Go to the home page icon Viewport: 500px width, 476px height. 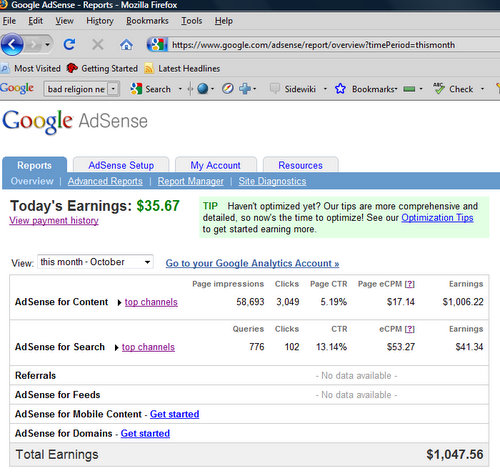pos(126,44)
